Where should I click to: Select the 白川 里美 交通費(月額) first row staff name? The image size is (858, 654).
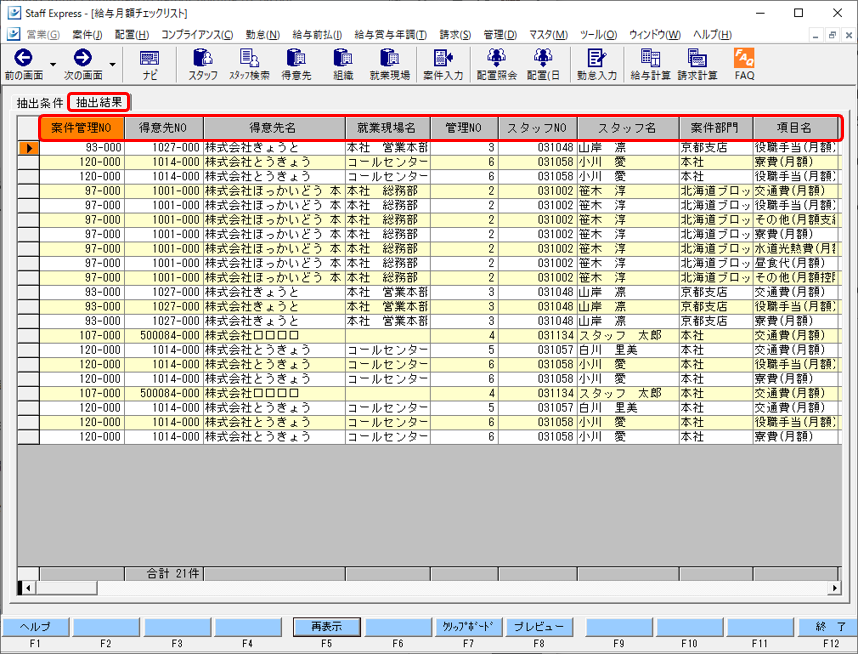pyautogui.click(x=628, y=350)
